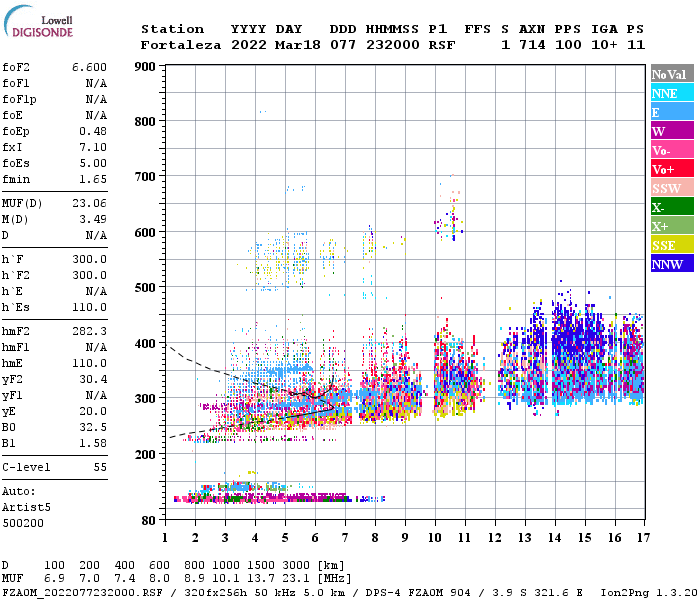This screenshot has height=600, width=700.
Task: Click the Fortaleza station name
Action: pos(181,45)
